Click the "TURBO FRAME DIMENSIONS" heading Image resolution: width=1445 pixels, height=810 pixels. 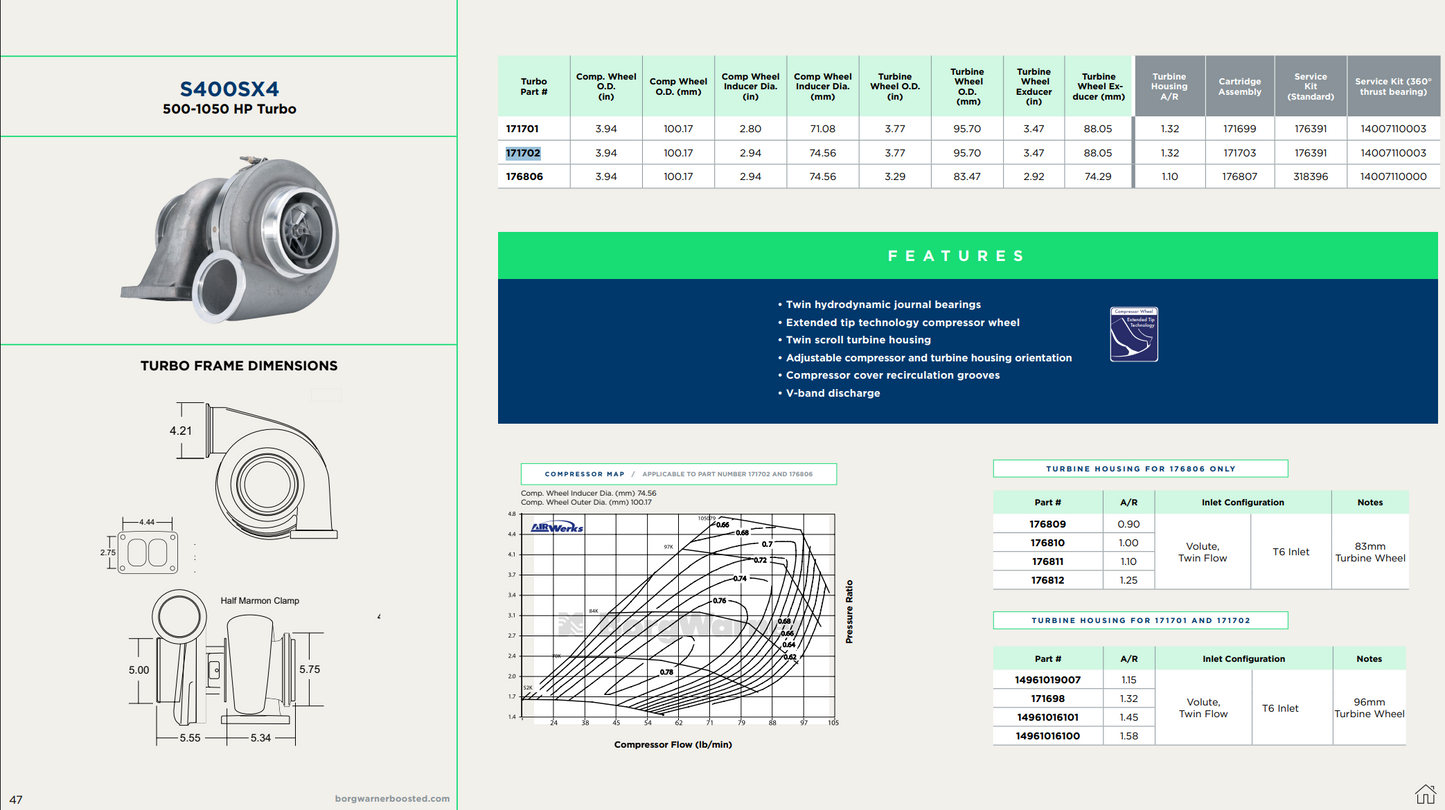click(x=239, y=366)
